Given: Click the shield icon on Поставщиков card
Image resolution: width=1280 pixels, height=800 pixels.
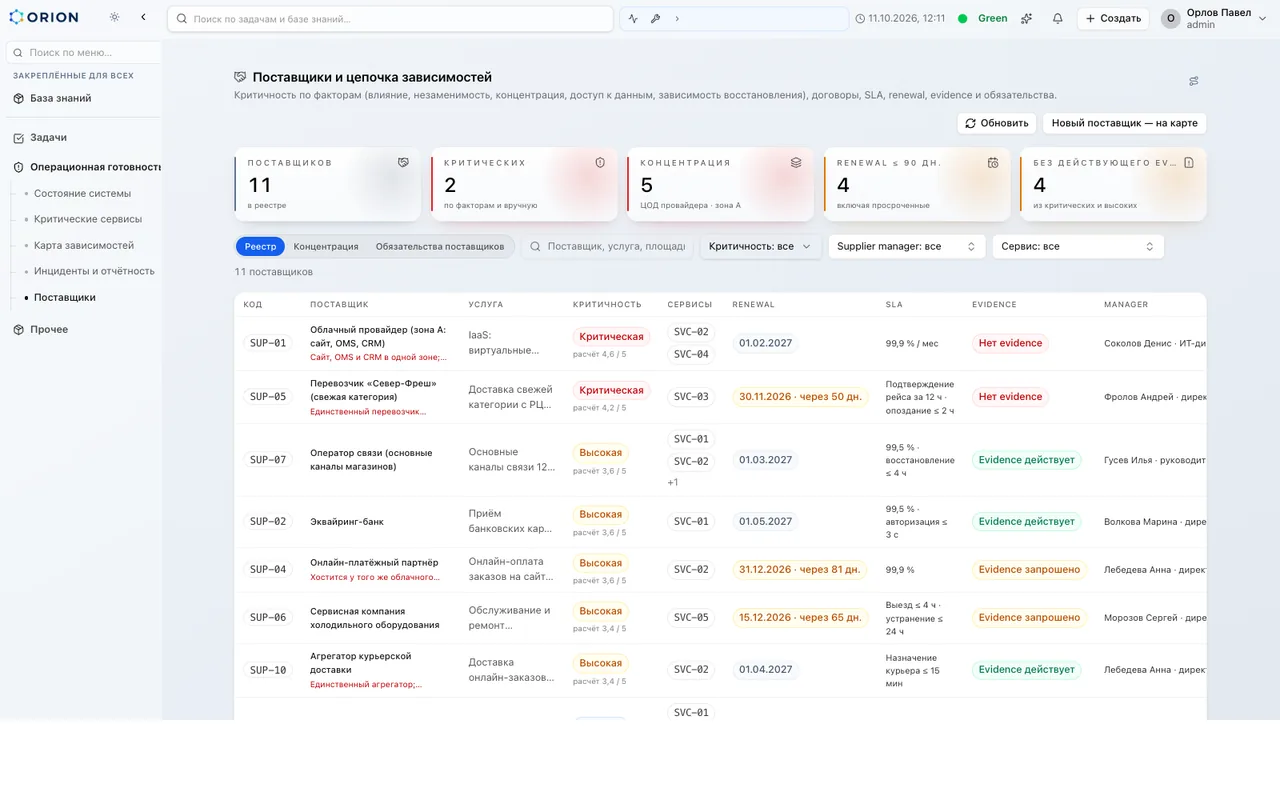Looking at the screenshot, I should click(403, 162).
